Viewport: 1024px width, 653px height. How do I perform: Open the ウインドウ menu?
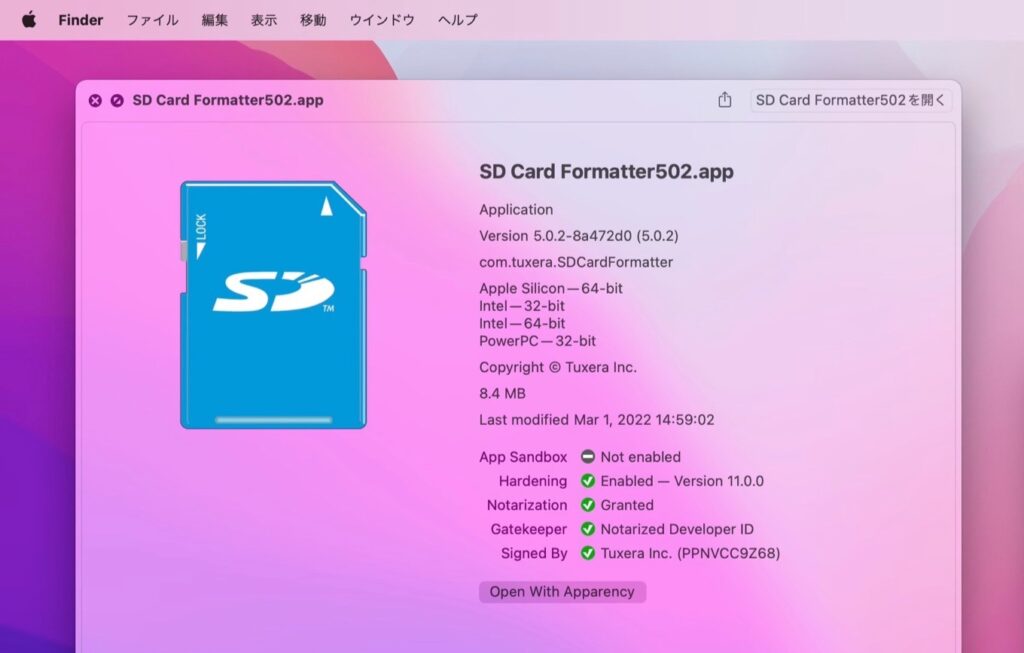[381, 18]
